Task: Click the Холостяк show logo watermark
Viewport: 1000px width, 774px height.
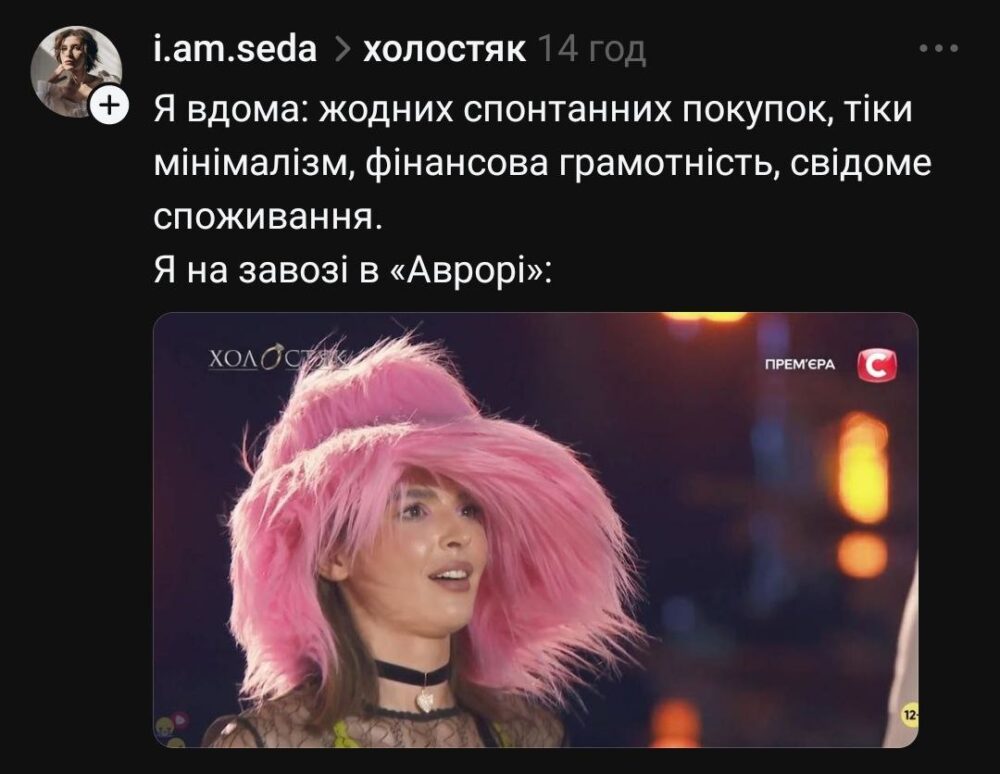Action: (277, 358)
